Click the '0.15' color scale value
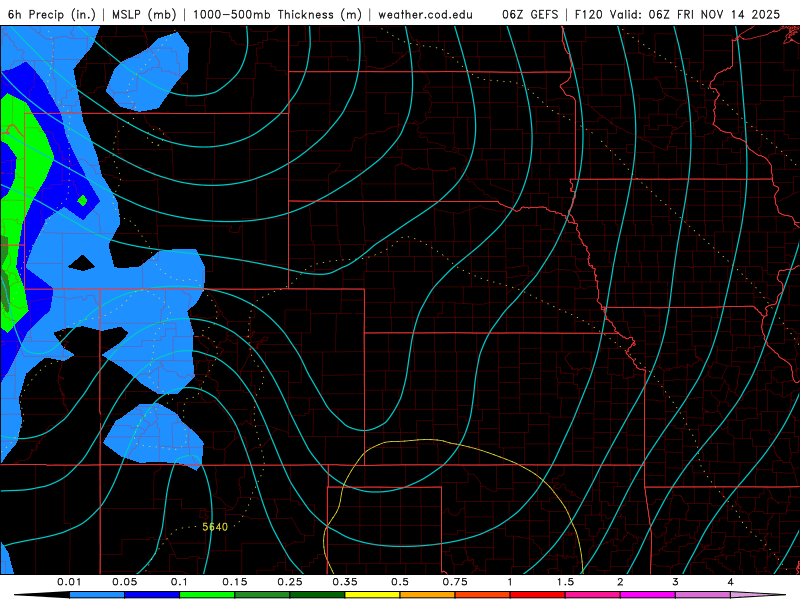This screenshot has width=800, height=600. pyautogui.click(x=235, y=582)
